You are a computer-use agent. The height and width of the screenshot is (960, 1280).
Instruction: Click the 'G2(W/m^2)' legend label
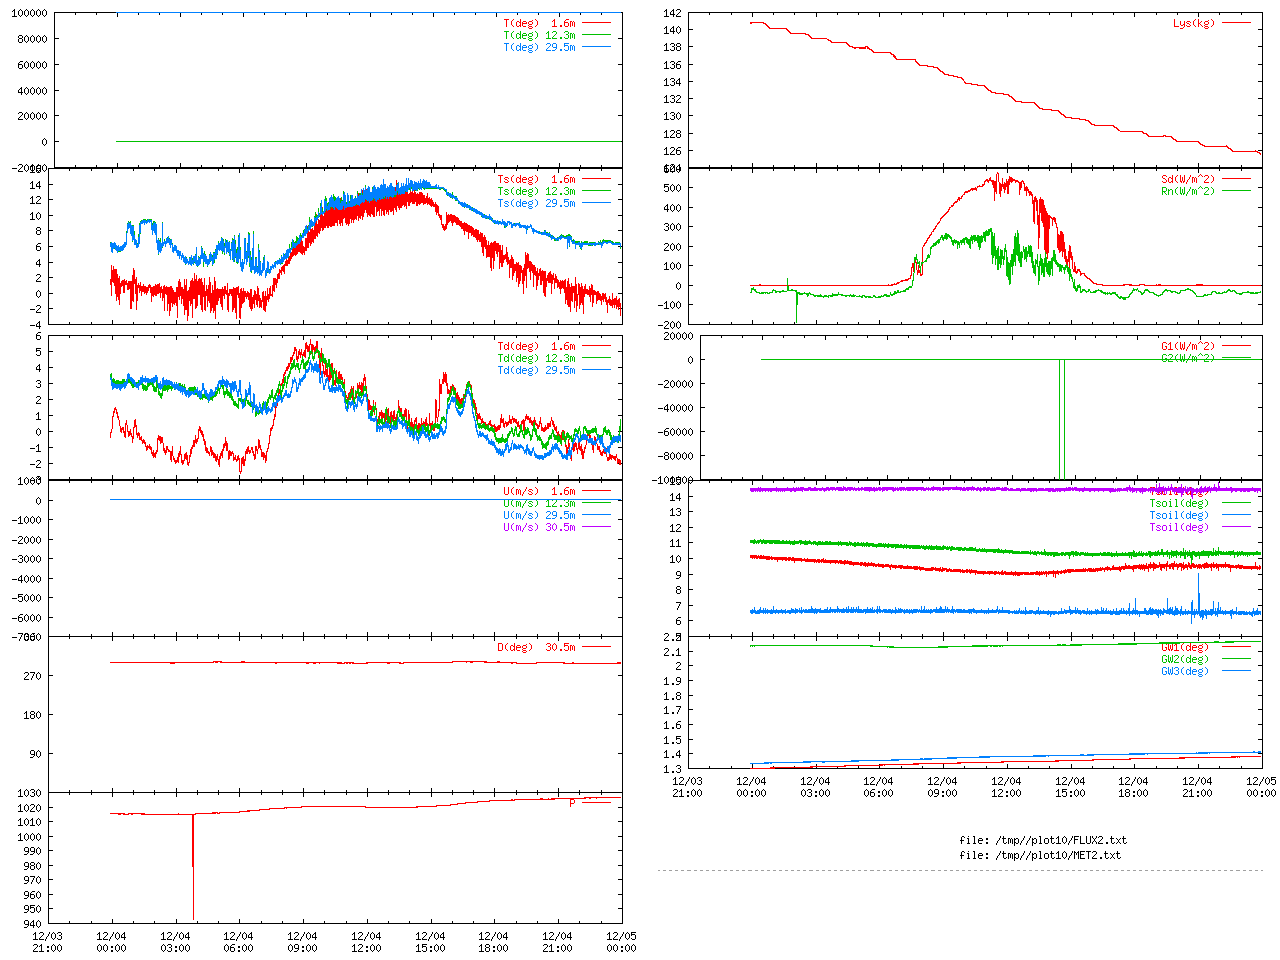pyautogui.click(x=1188, y=358)
